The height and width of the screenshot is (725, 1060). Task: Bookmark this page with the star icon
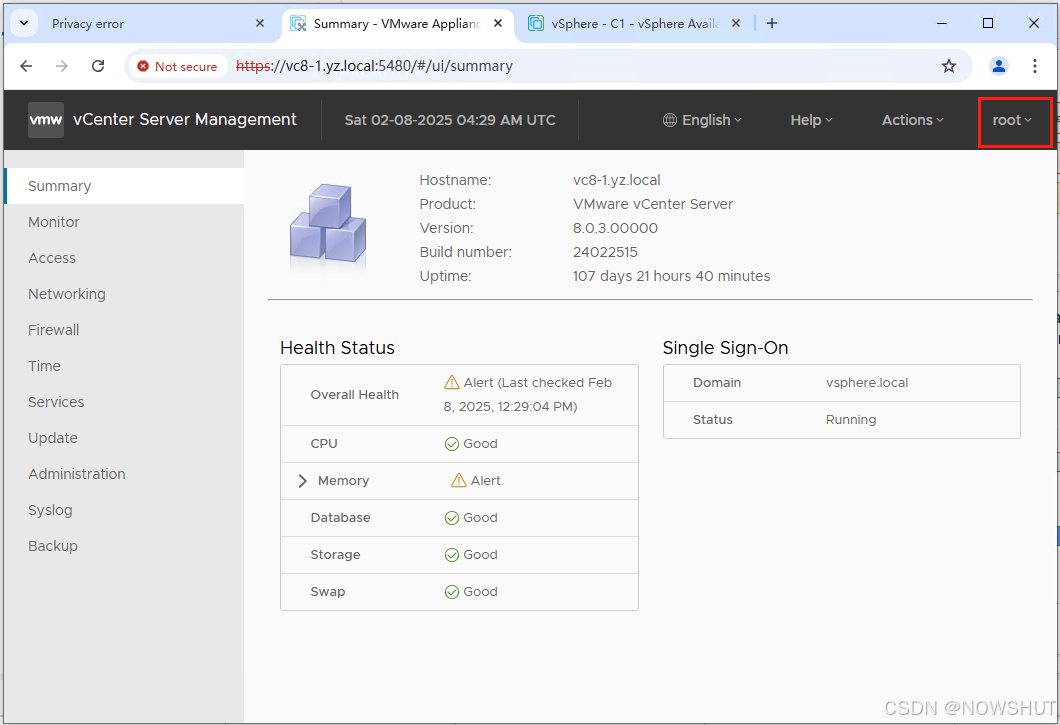(x=948, y=66)
